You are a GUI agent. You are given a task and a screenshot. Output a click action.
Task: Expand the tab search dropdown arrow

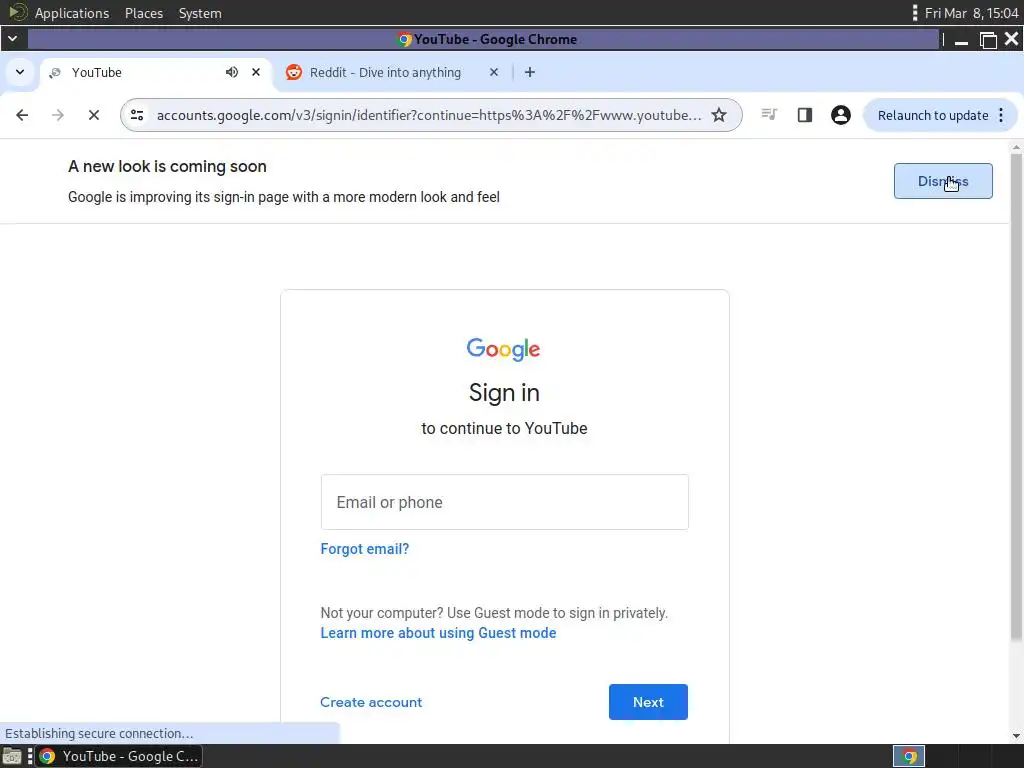[x=20, y=72]
